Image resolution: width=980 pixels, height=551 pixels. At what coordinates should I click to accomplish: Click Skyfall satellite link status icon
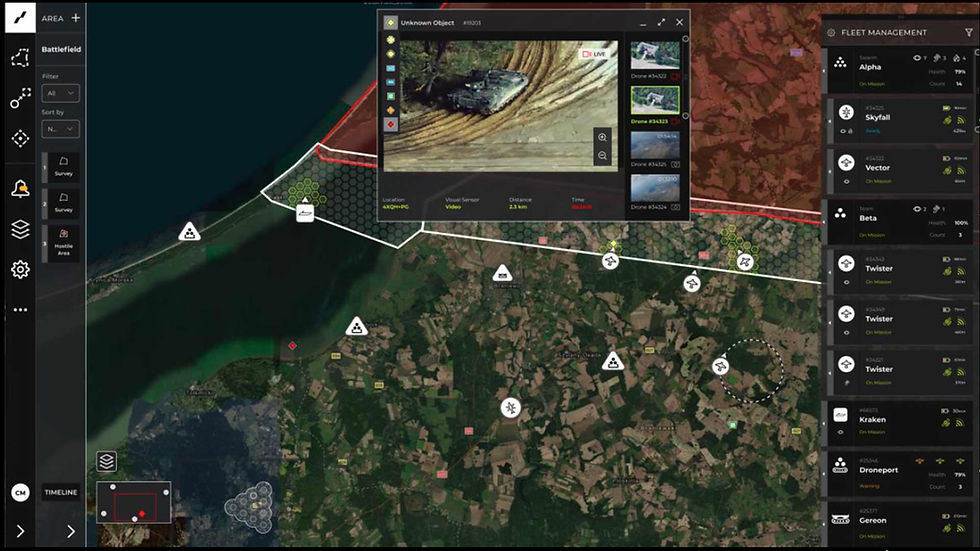948,120
